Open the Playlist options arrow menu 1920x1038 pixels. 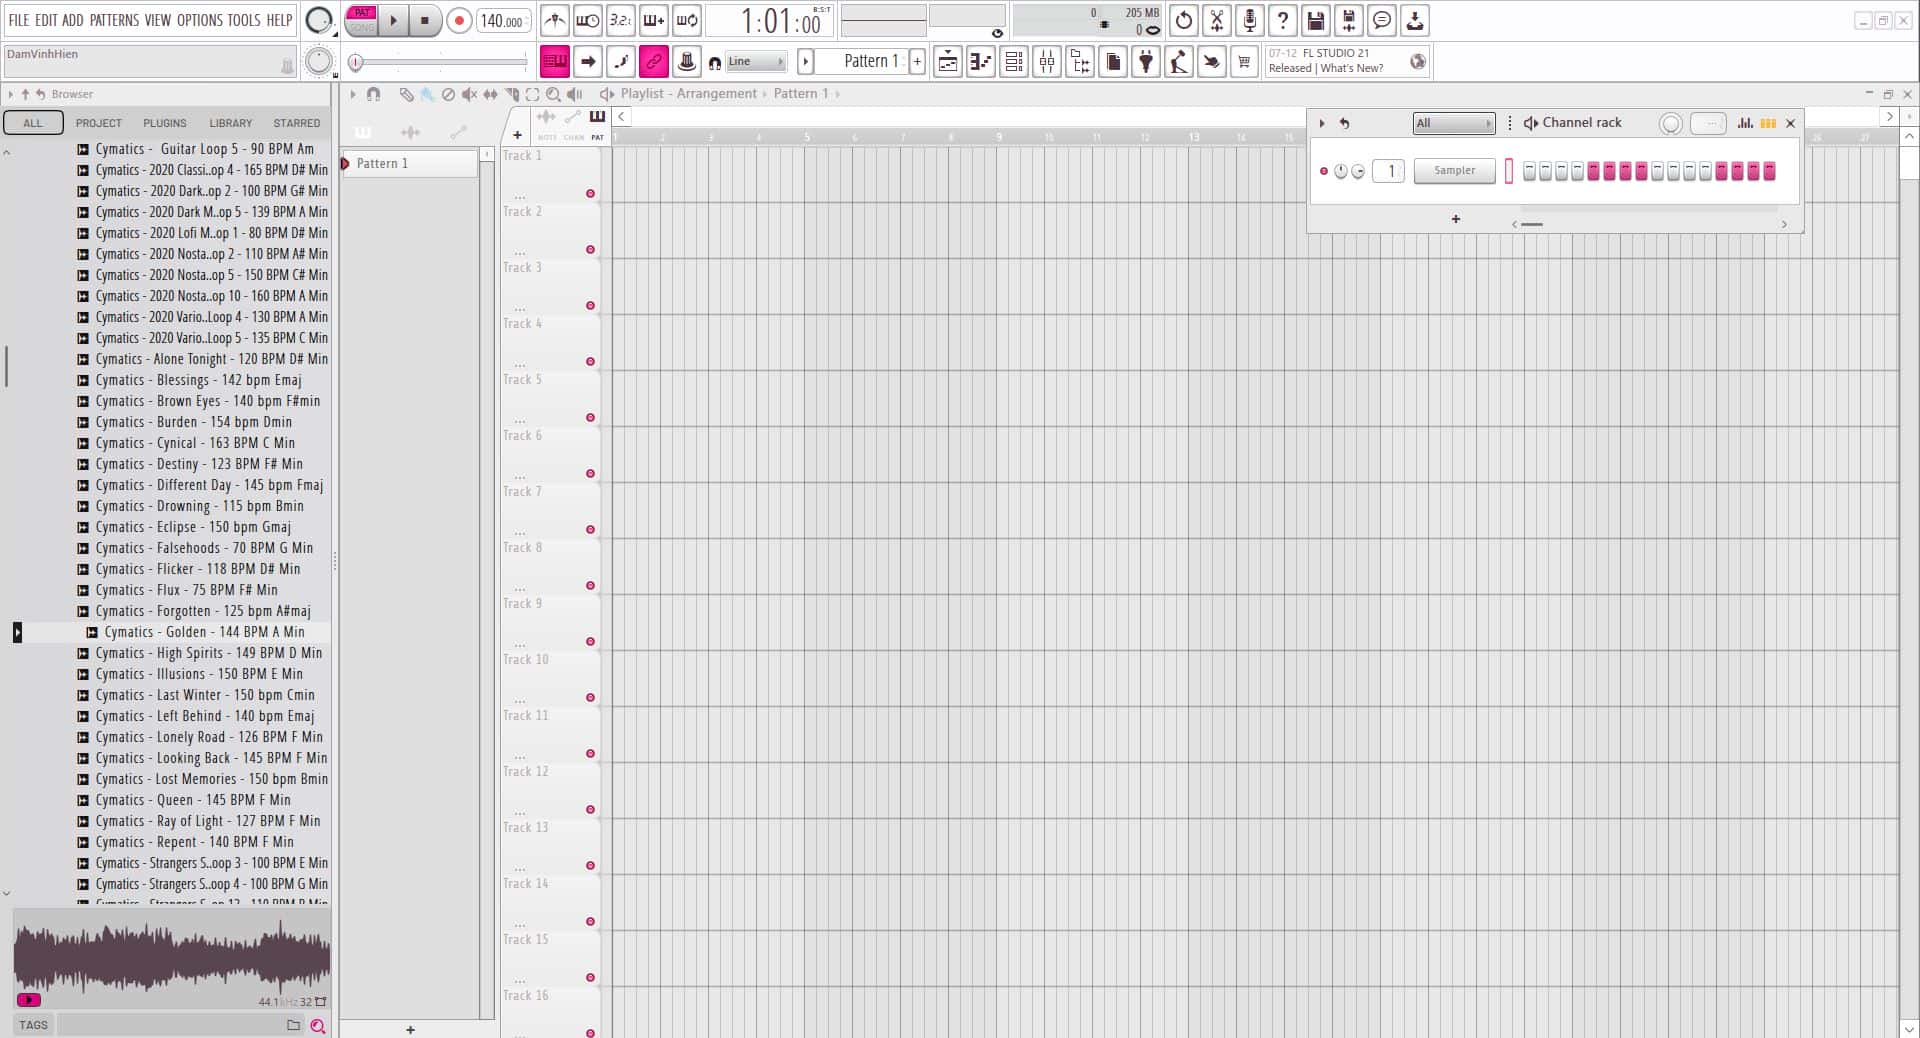[352, 94]
